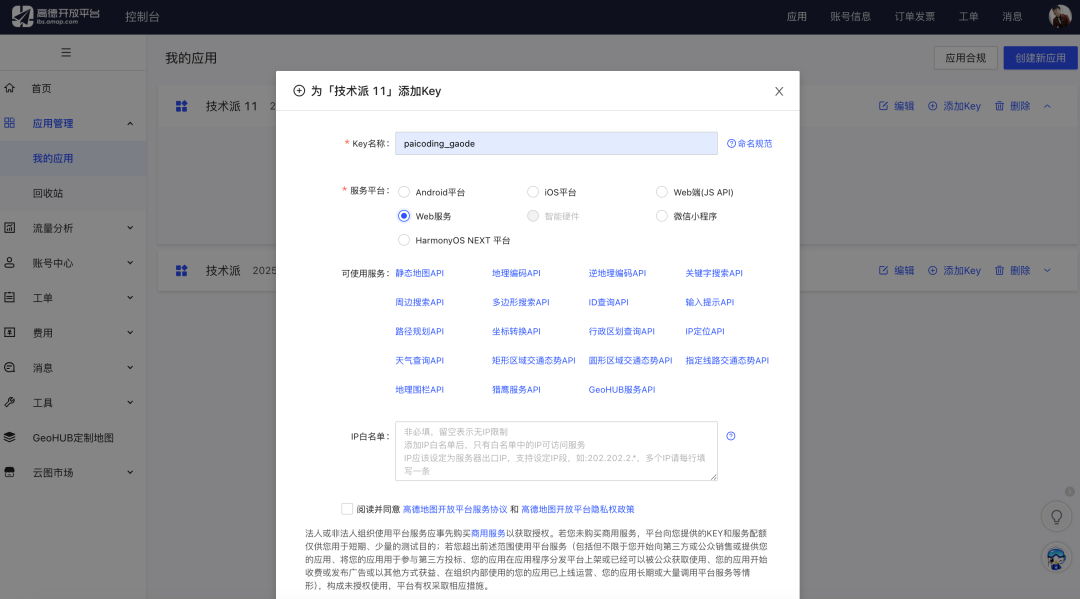Open 应用 in the top navigation
1080x599 pixels.
pyautogui.click(x=797, y=17)
